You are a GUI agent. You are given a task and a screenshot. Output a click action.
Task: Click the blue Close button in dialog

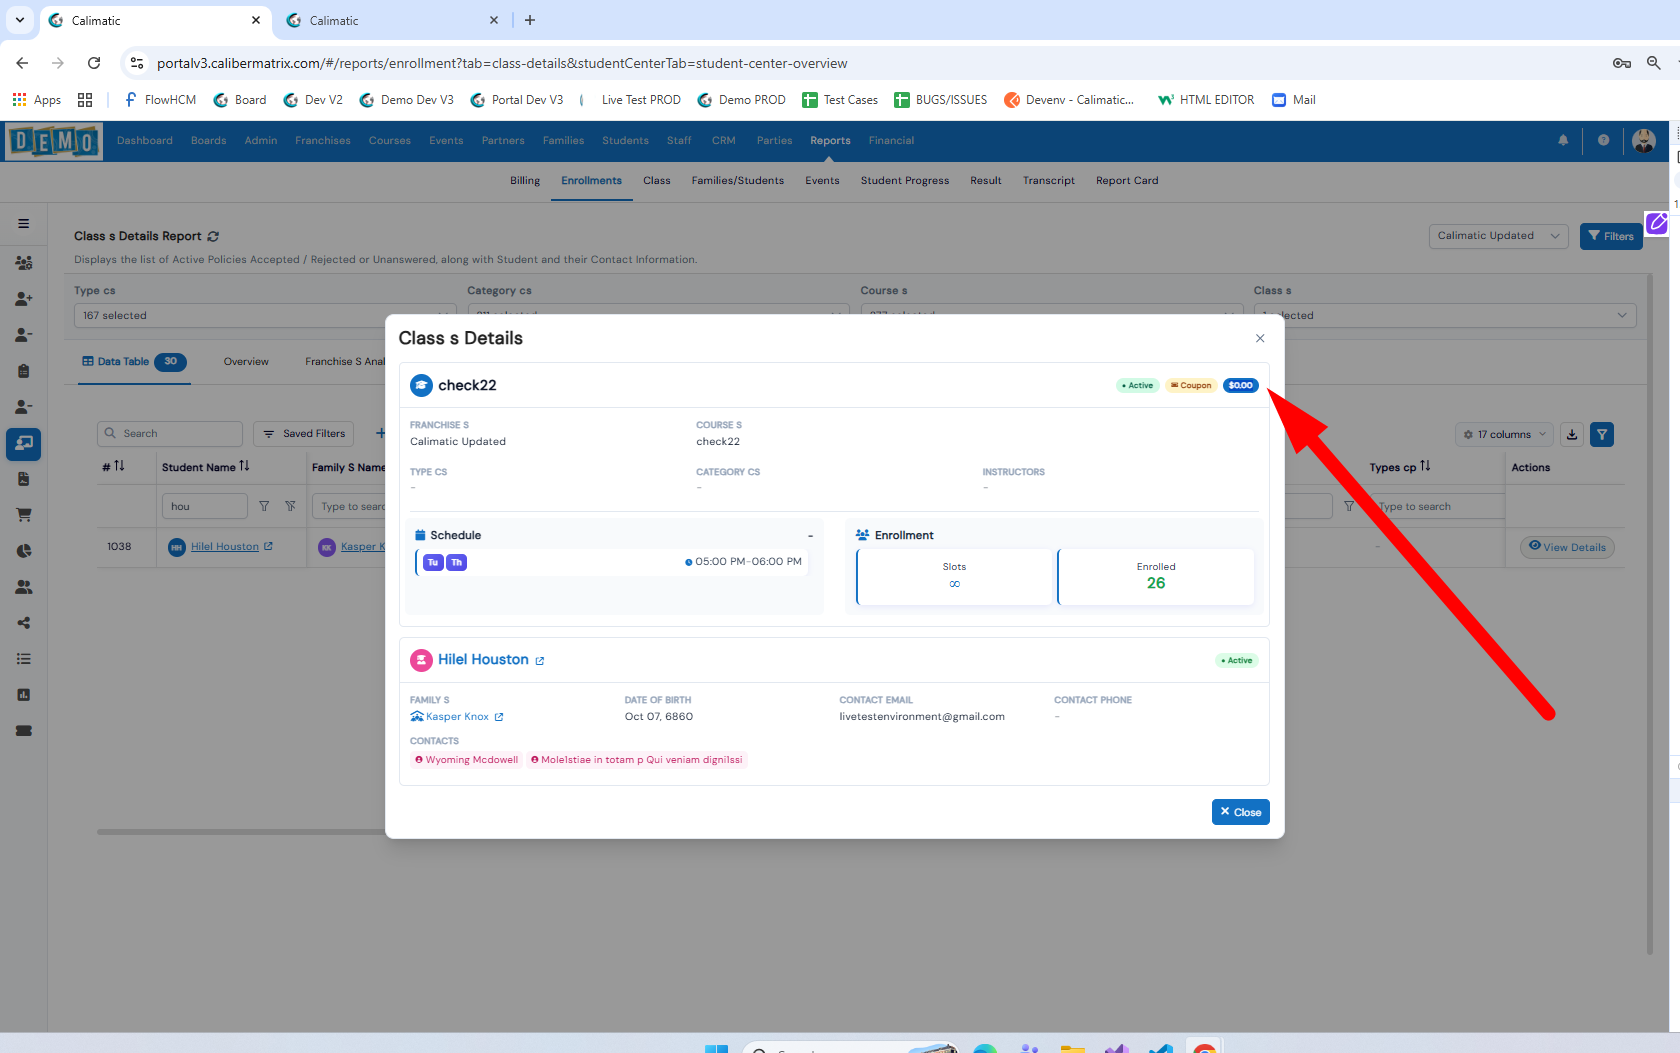pos(1240,812)
